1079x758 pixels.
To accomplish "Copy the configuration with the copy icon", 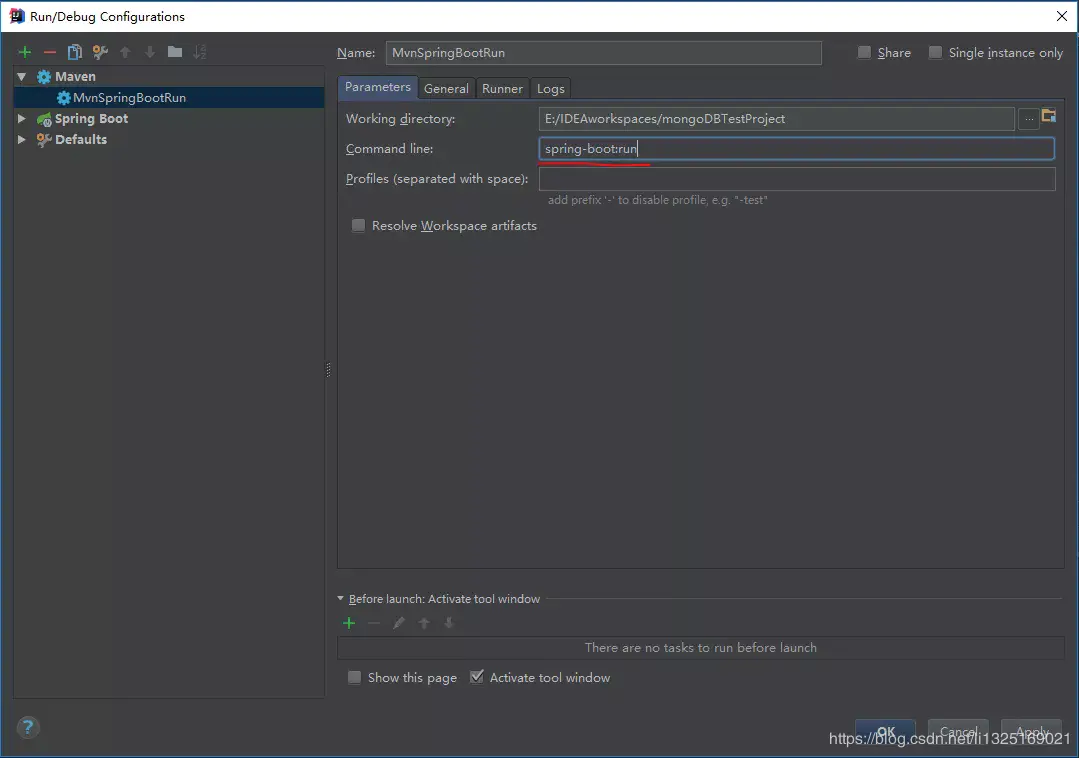I will 74,52.
